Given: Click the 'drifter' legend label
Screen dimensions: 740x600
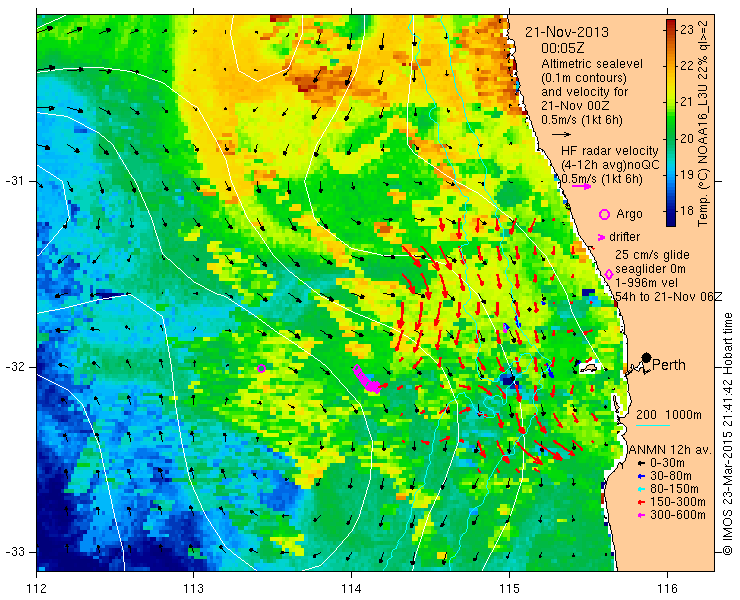Looking at the screenshot, I should (625, 237).
